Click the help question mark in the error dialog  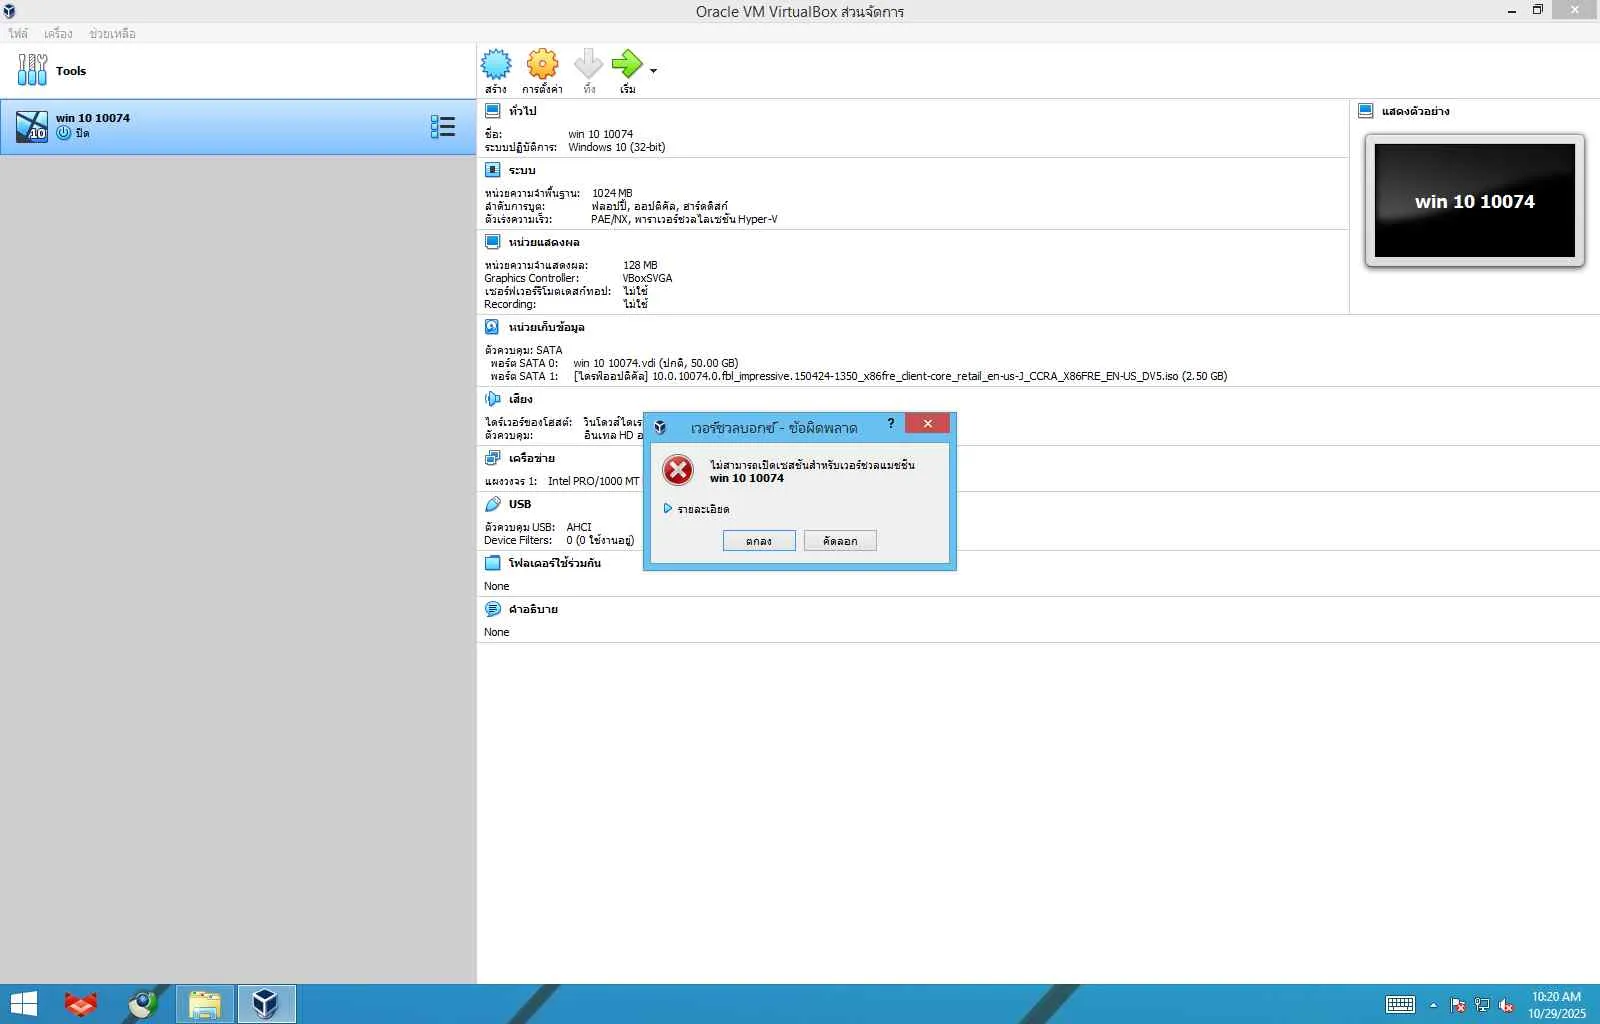pos(890,424)
